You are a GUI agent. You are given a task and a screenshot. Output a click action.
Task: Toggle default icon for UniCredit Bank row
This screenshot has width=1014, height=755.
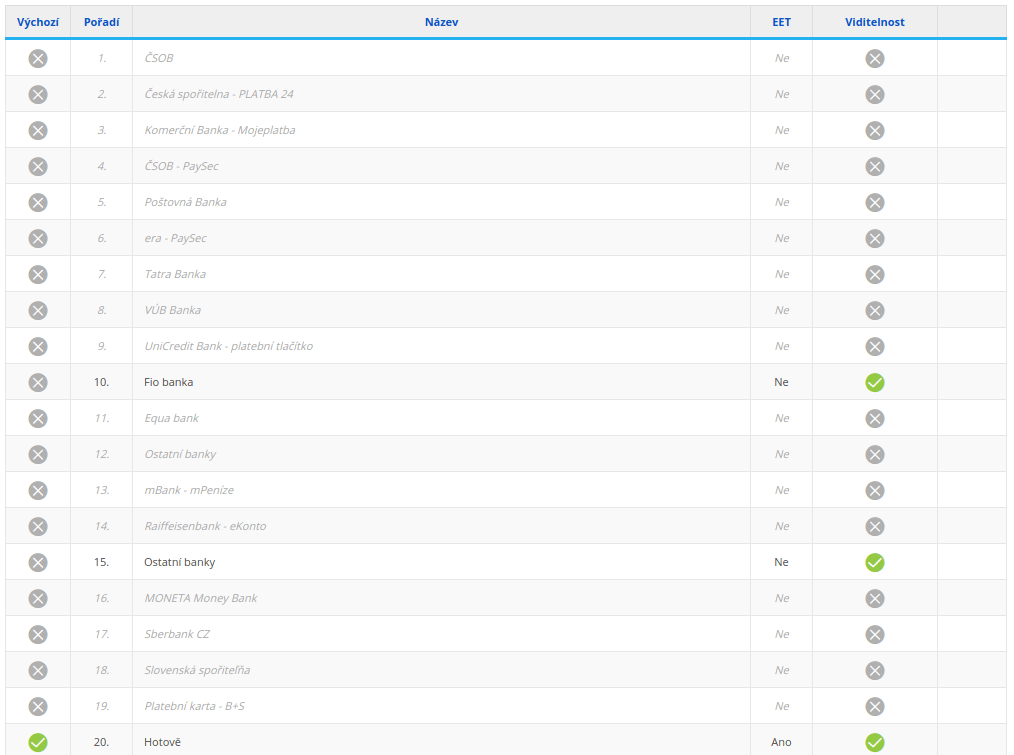click(38, 347)
